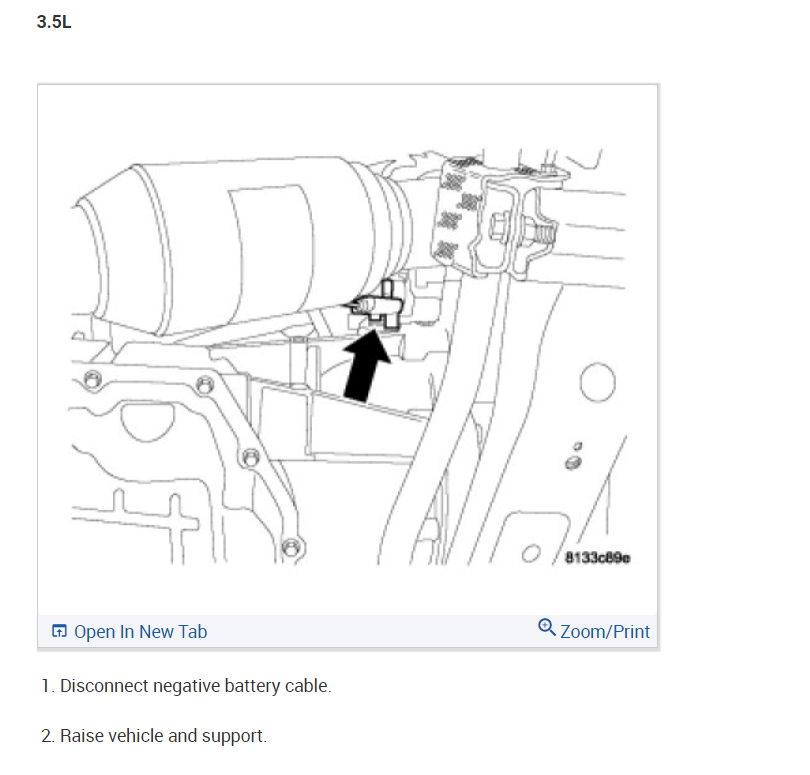Click the half-circle cutout in the lower left
810x775 pixels.
(x=147, y=423)
